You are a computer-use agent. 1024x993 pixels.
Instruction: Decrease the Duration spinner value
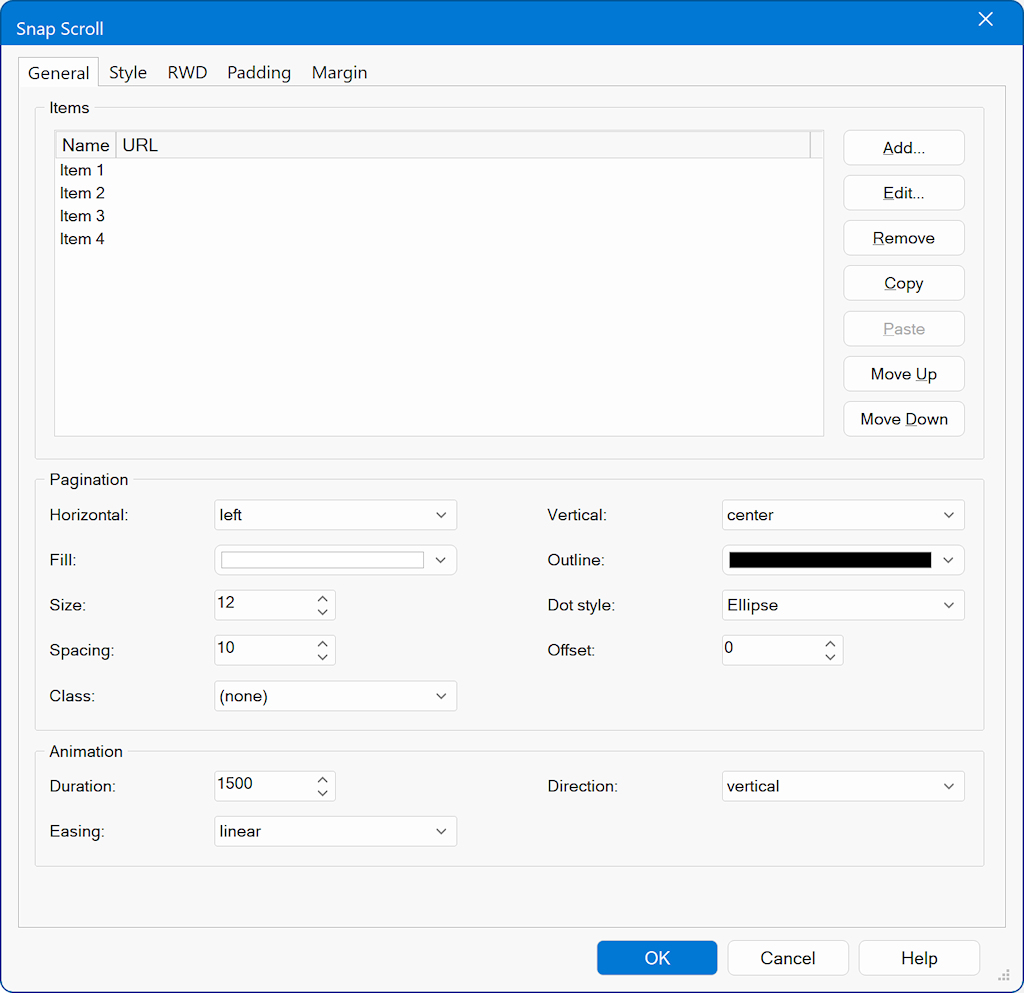click(322, 793)
